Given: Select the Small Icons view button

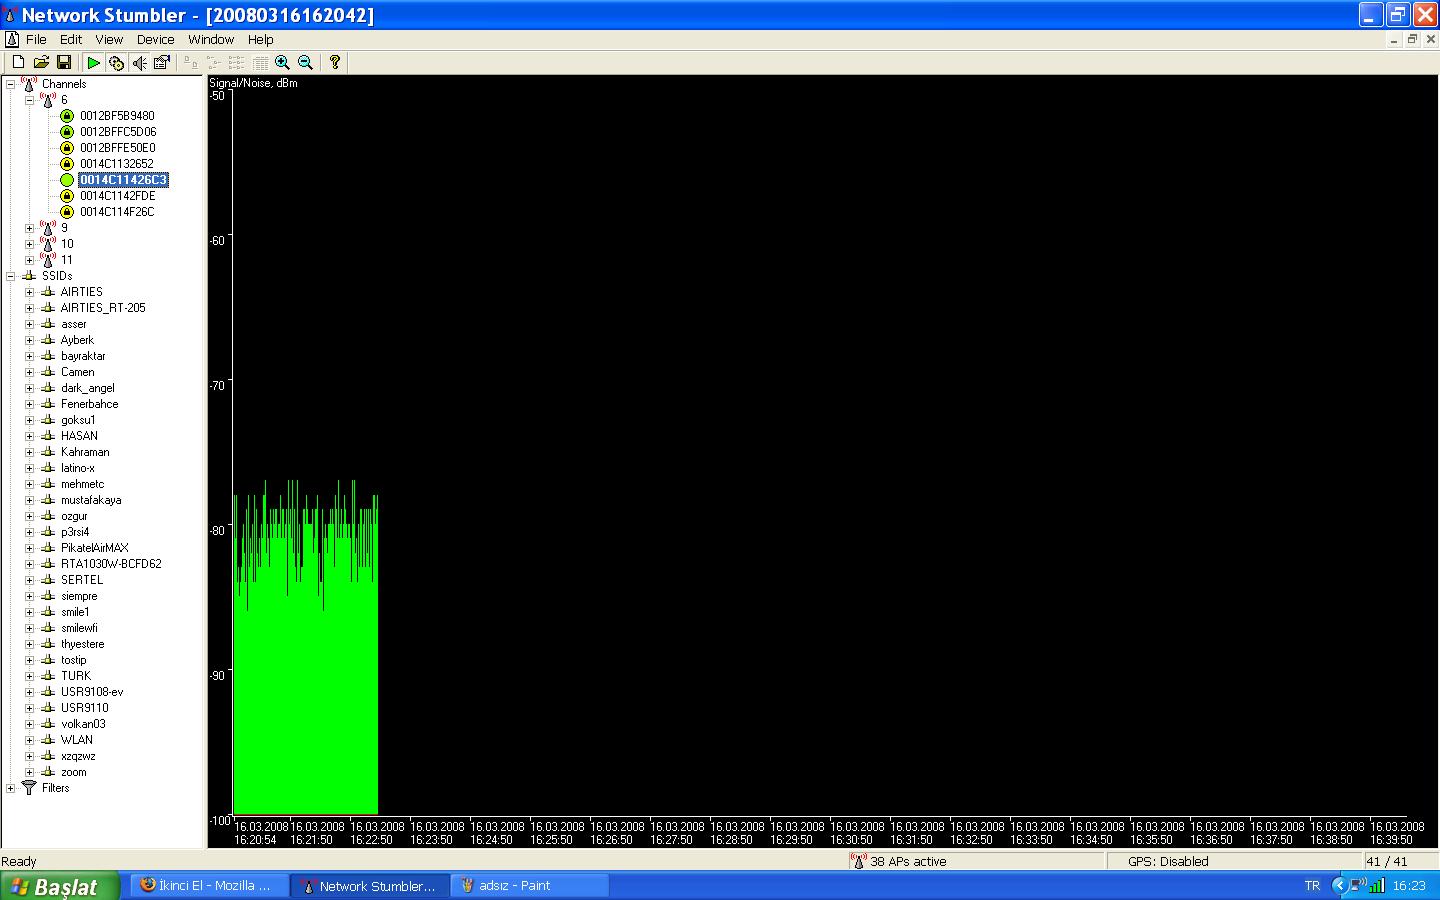Looking at the screenshot, I should coord(214,62).
